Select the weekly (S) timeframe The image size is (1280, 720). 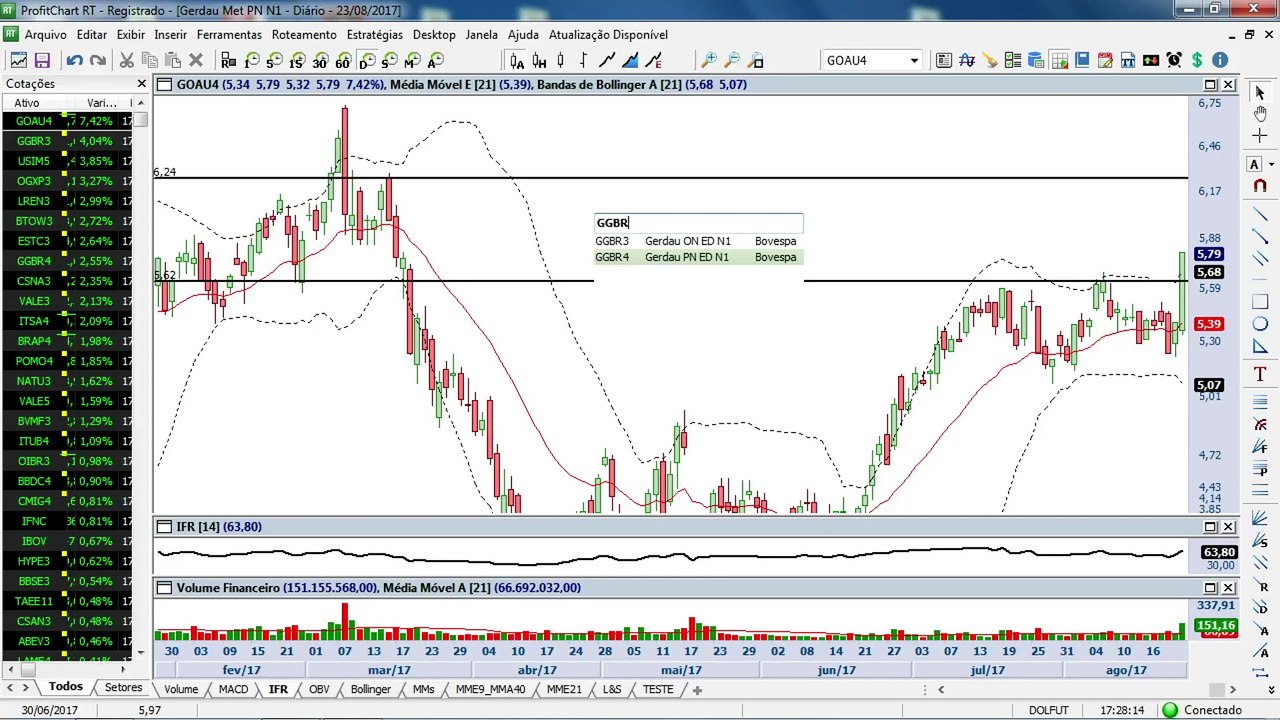coord(389,60)
